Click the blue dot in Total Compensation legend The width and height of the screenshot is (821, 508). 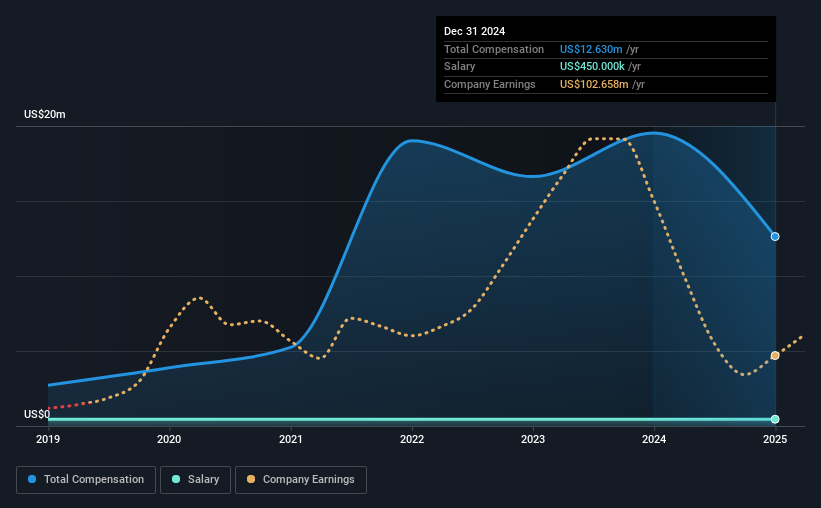click(32, 479)
